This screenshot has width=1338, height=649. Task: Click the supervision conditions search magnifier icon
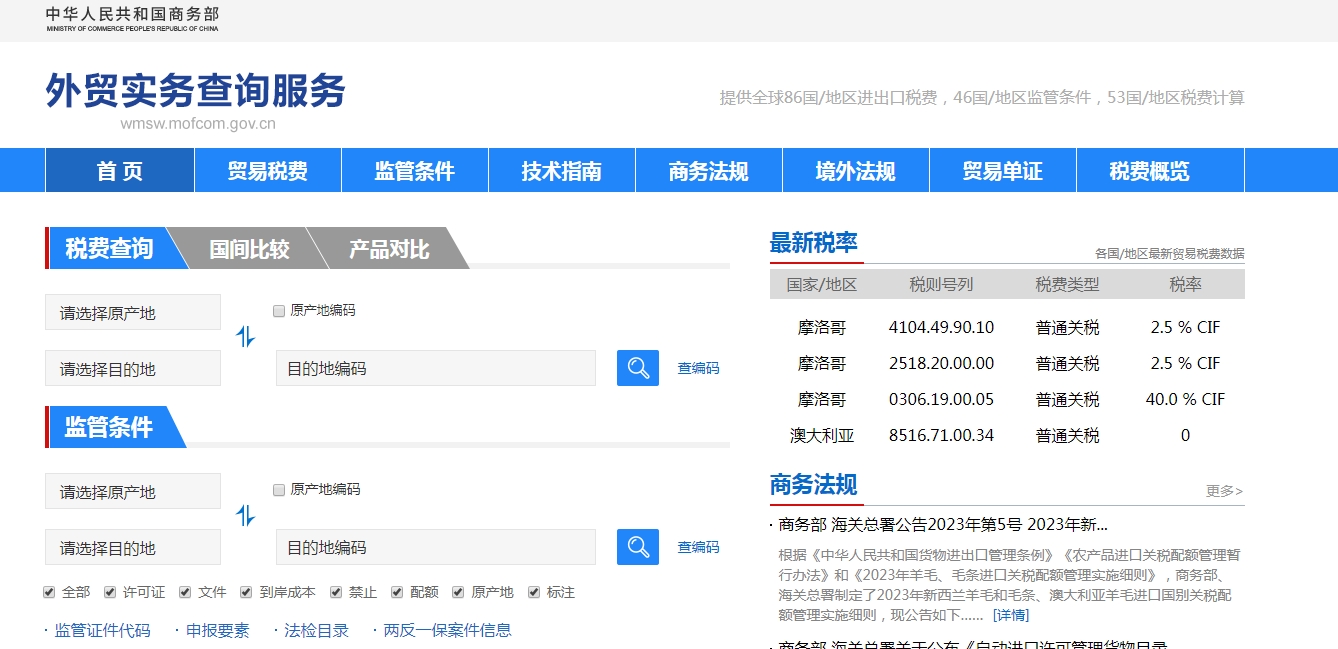(x=637, y=547)
